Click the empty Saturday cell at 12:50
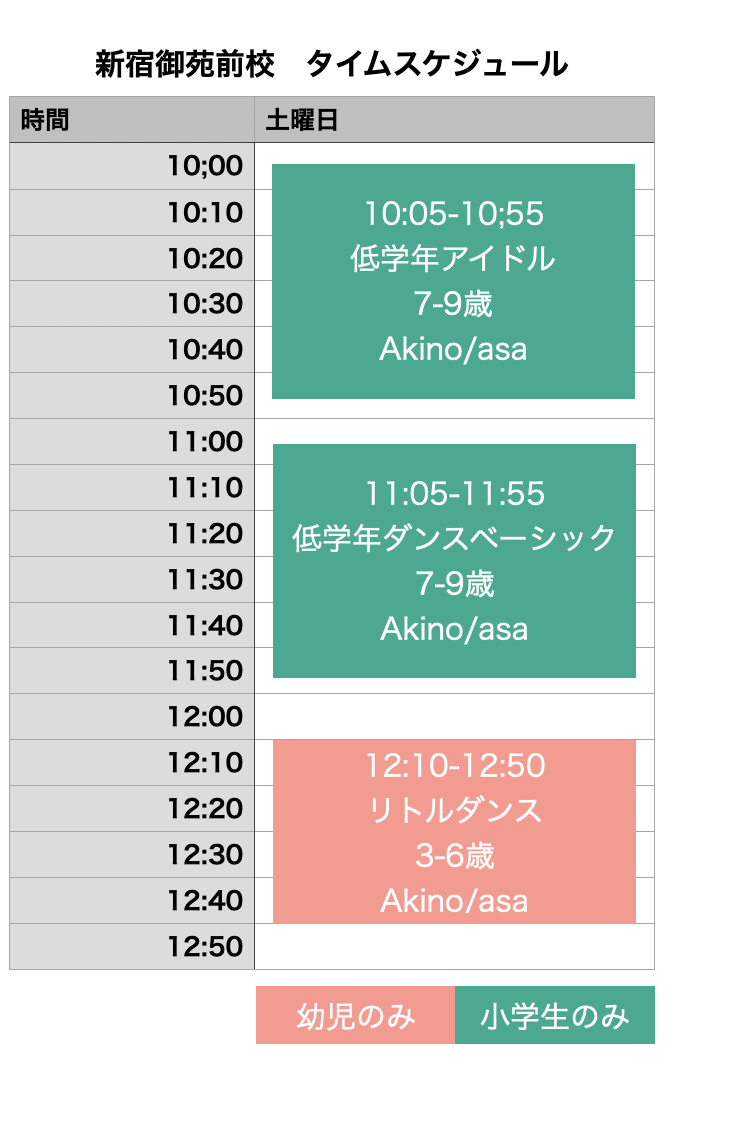Screen dimensions: 740x1121 pyautogui.click(x=454, y=947)
